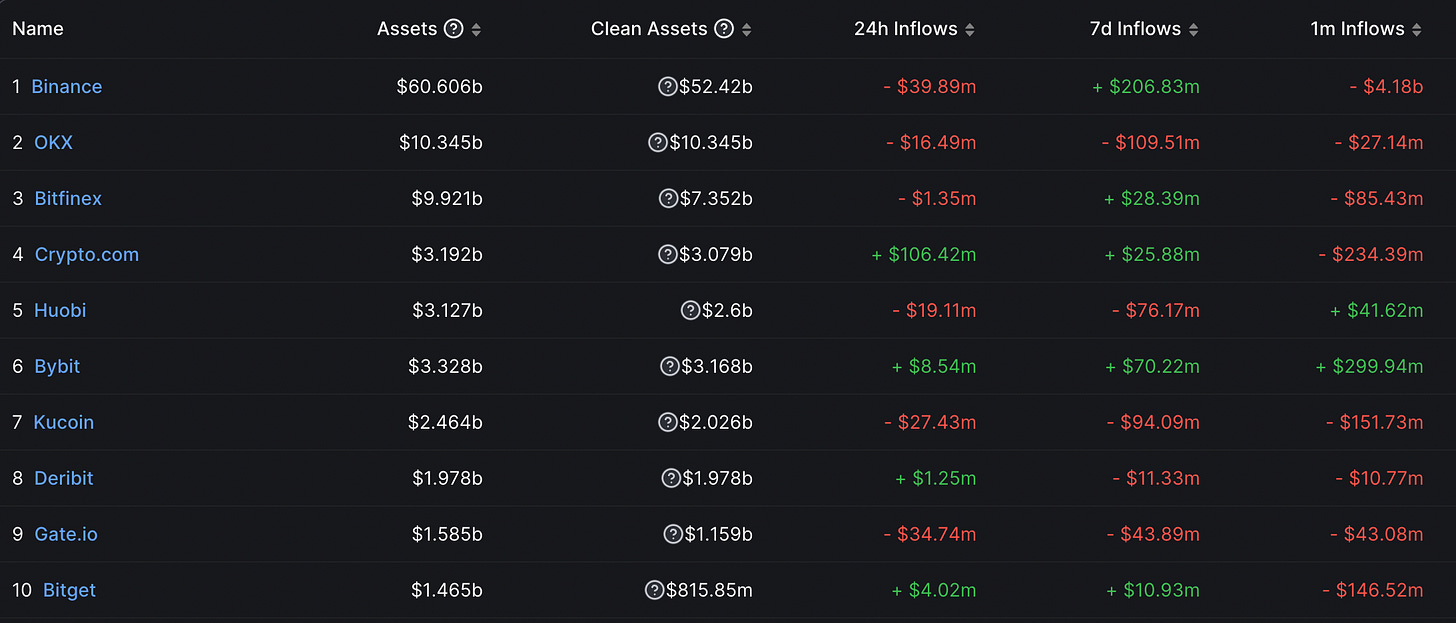Sort by Clean Assets using its sort arrows

(747, 30)
